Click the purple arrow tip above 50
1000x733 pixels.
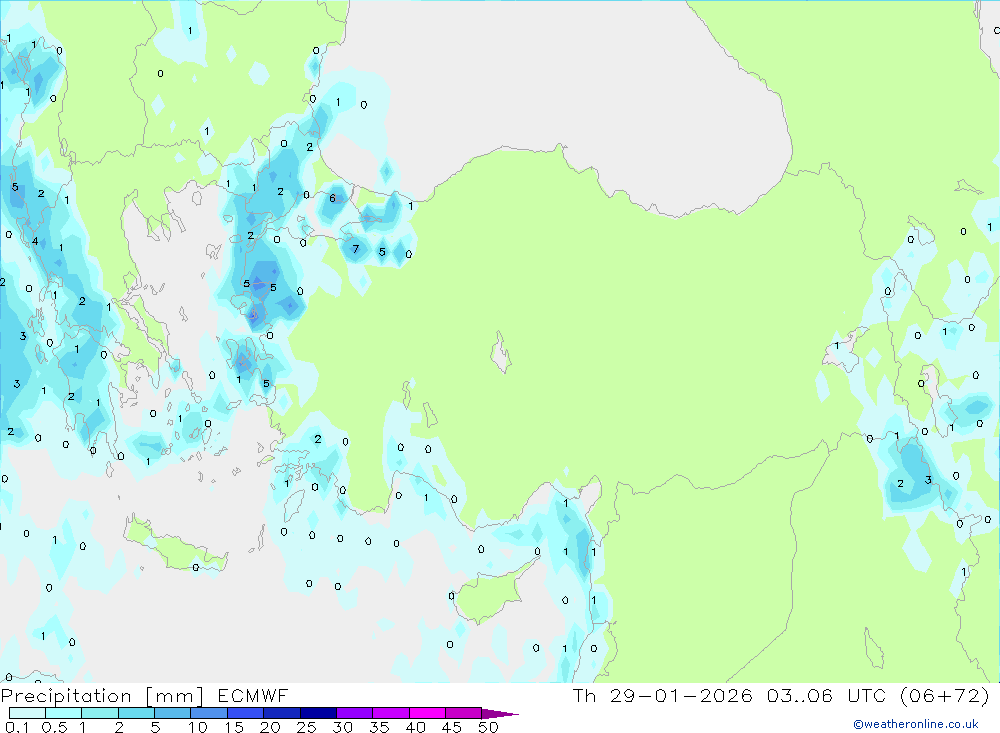(499, 714)
